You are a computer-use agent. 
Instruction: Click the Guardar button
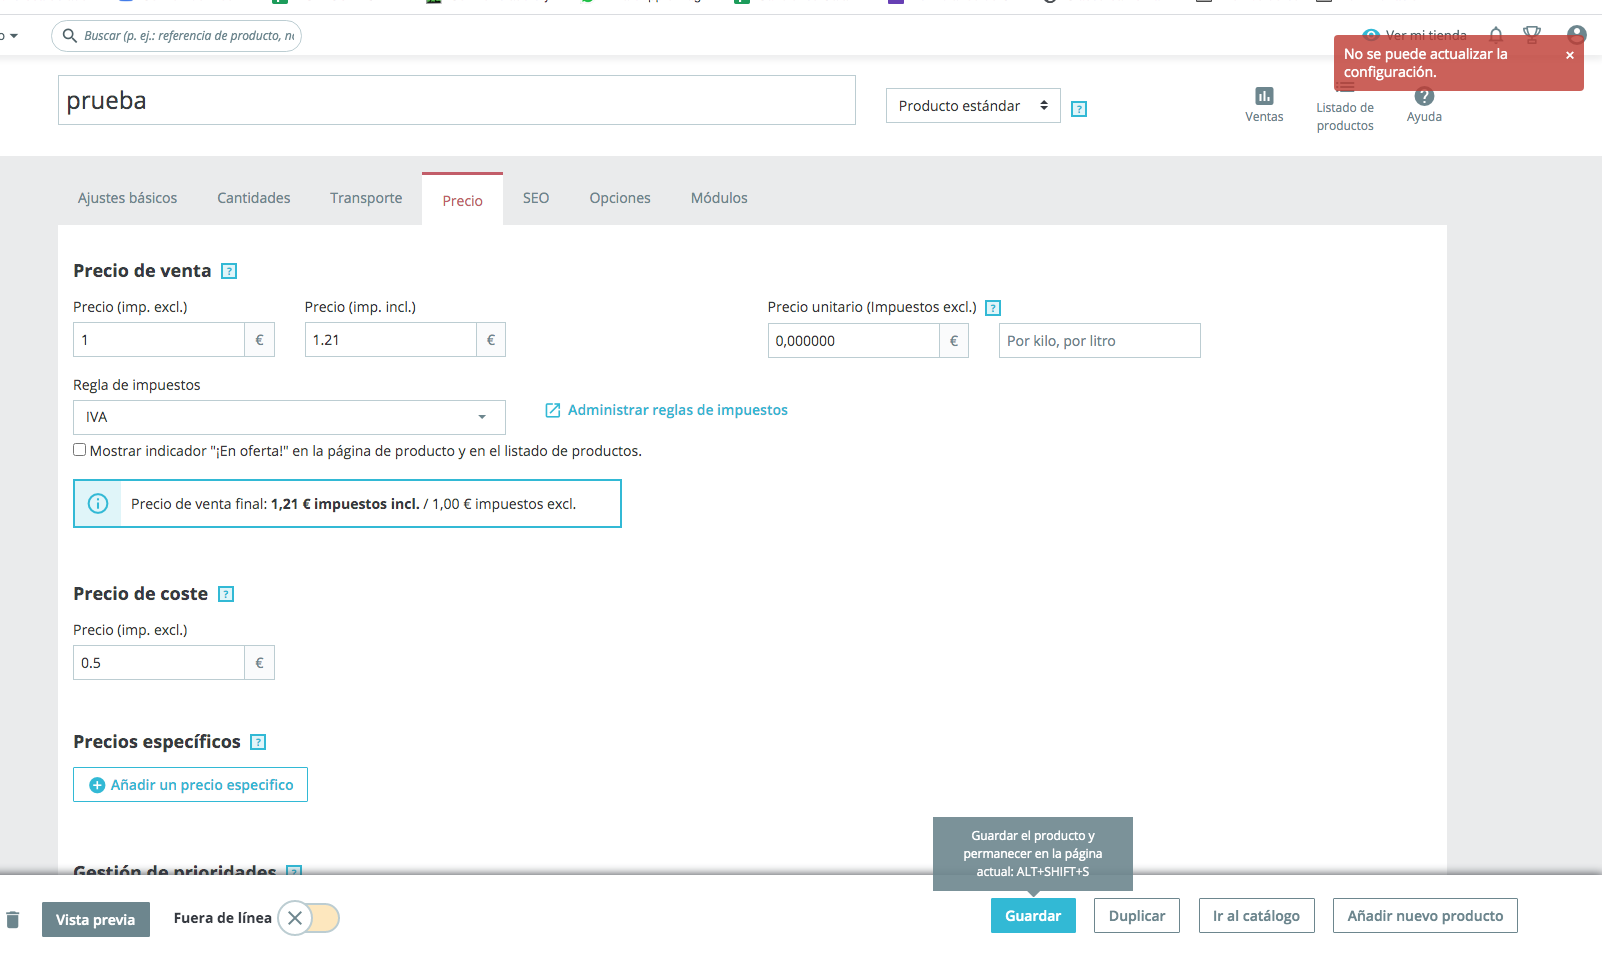(x=1033, y=916)
